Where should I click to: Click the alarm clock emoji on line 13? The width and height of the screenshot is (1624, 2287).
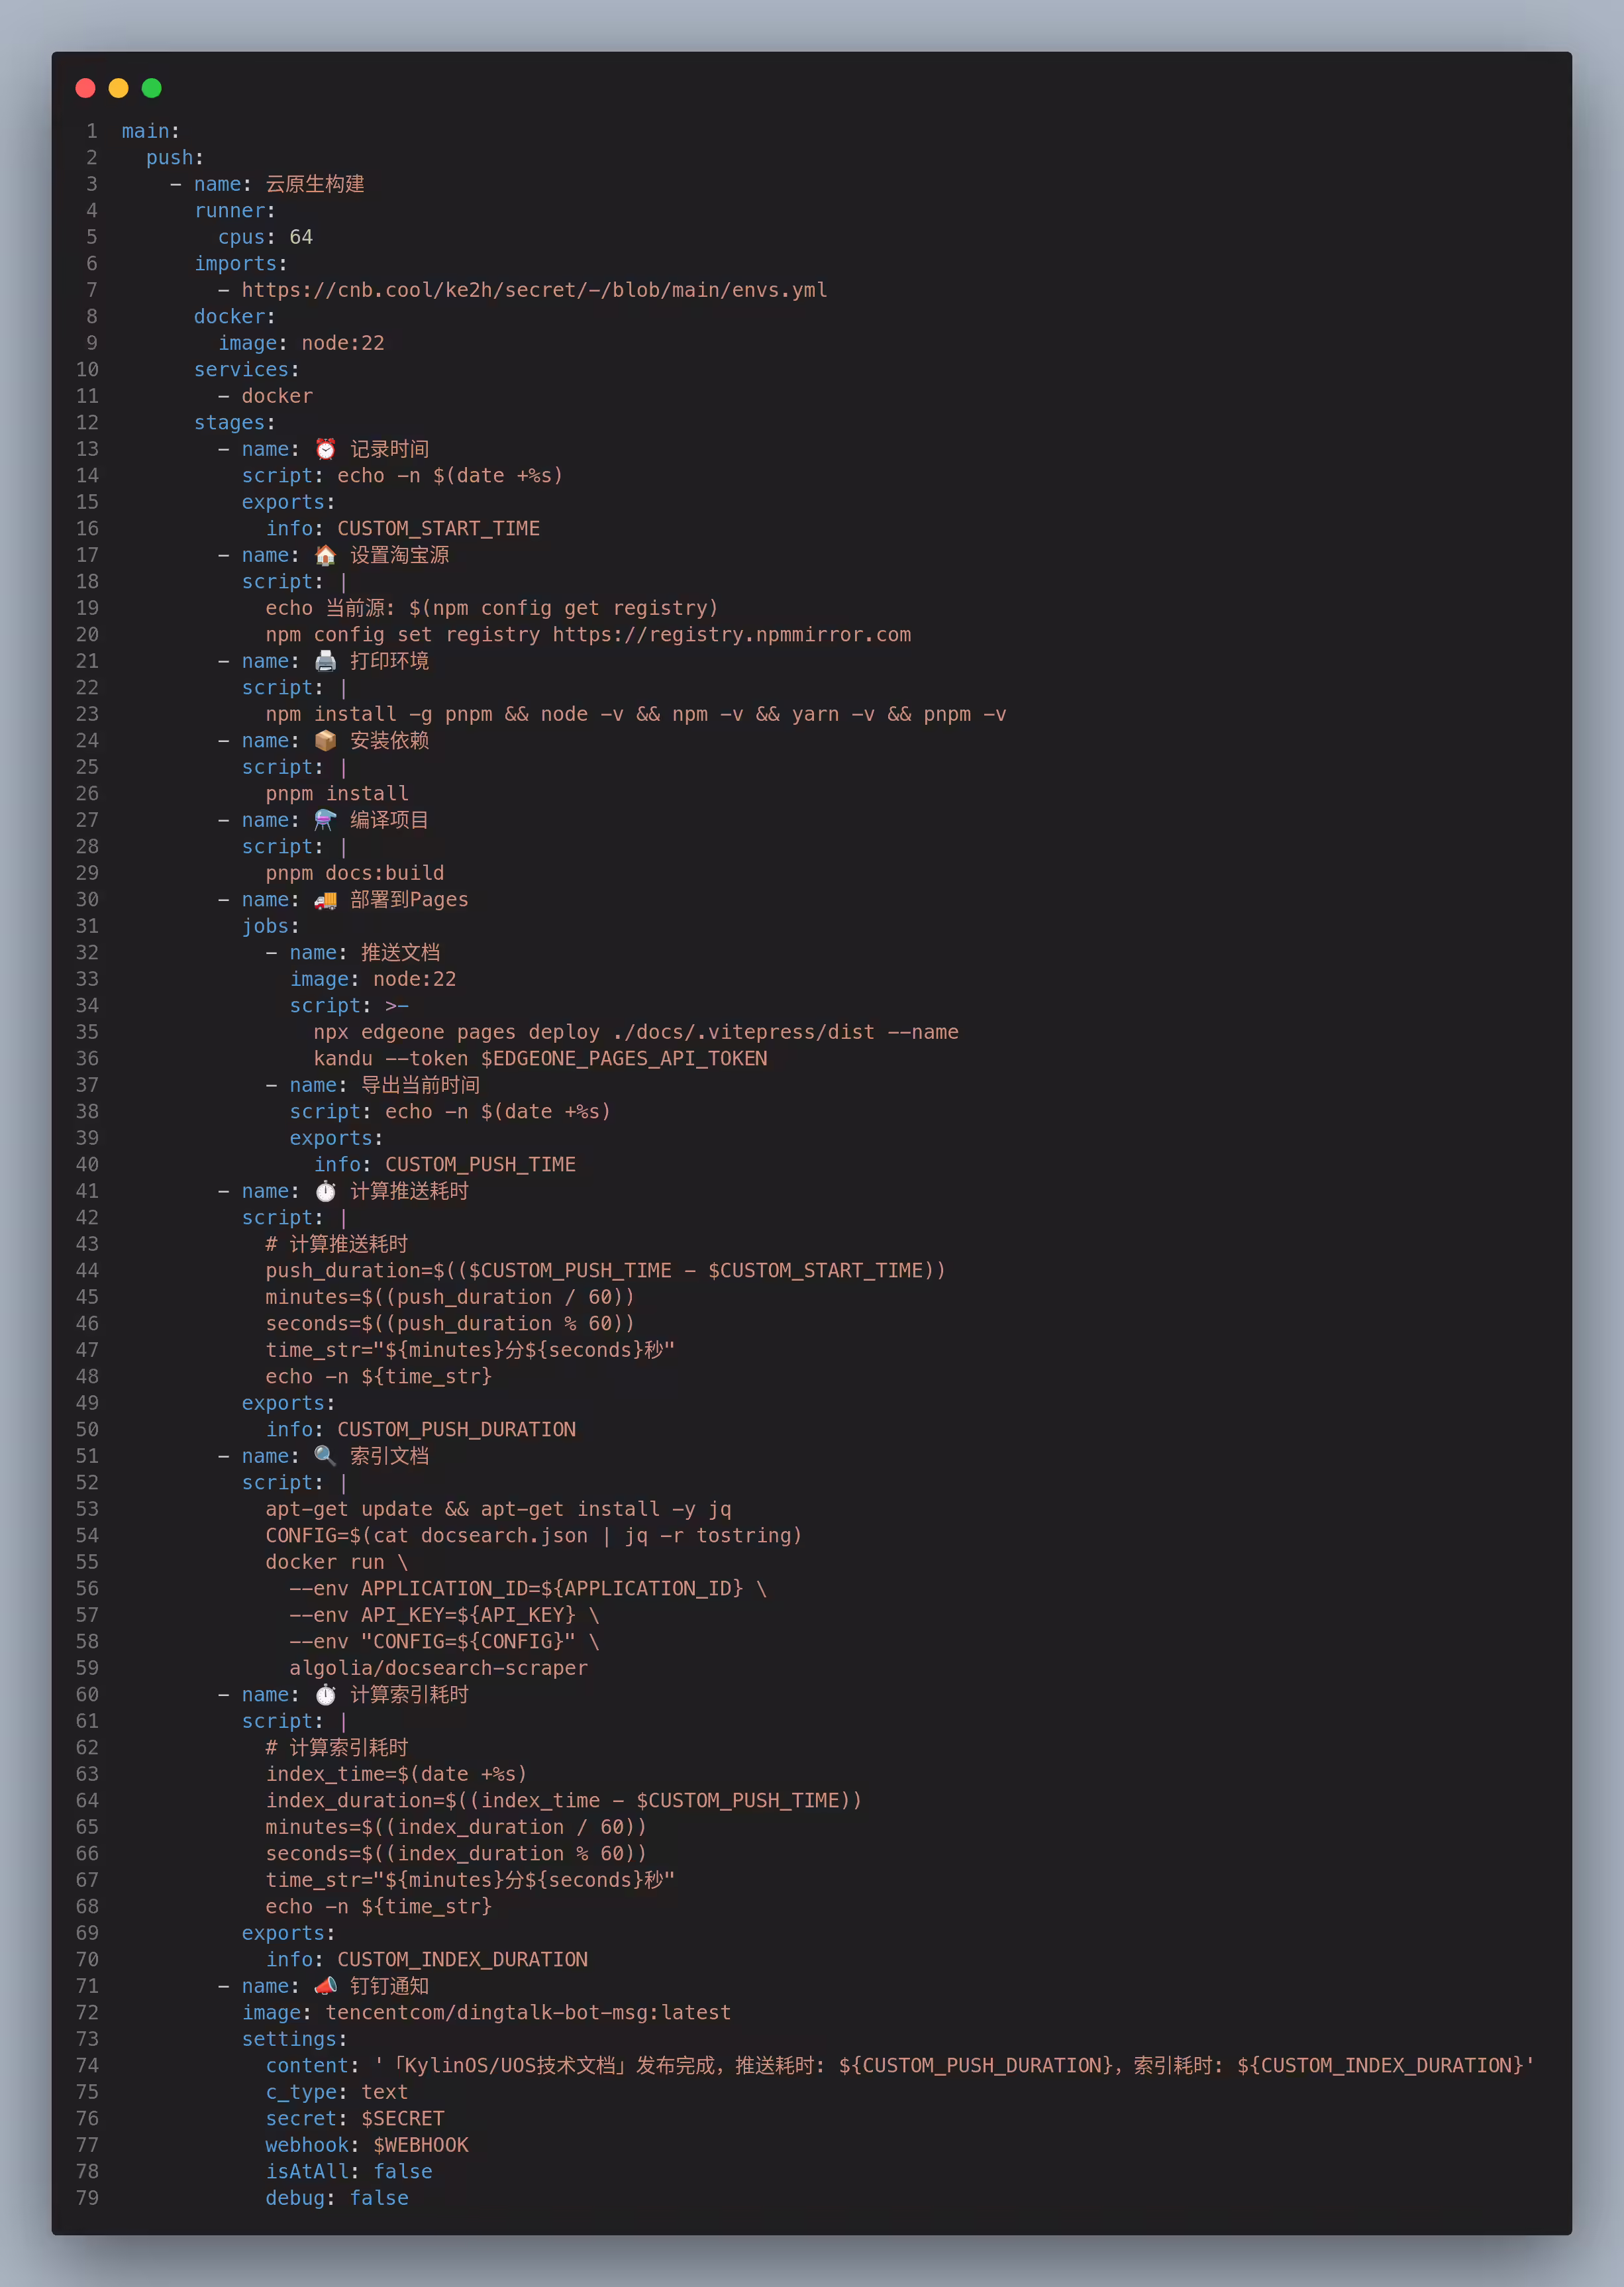pos(325,449)
